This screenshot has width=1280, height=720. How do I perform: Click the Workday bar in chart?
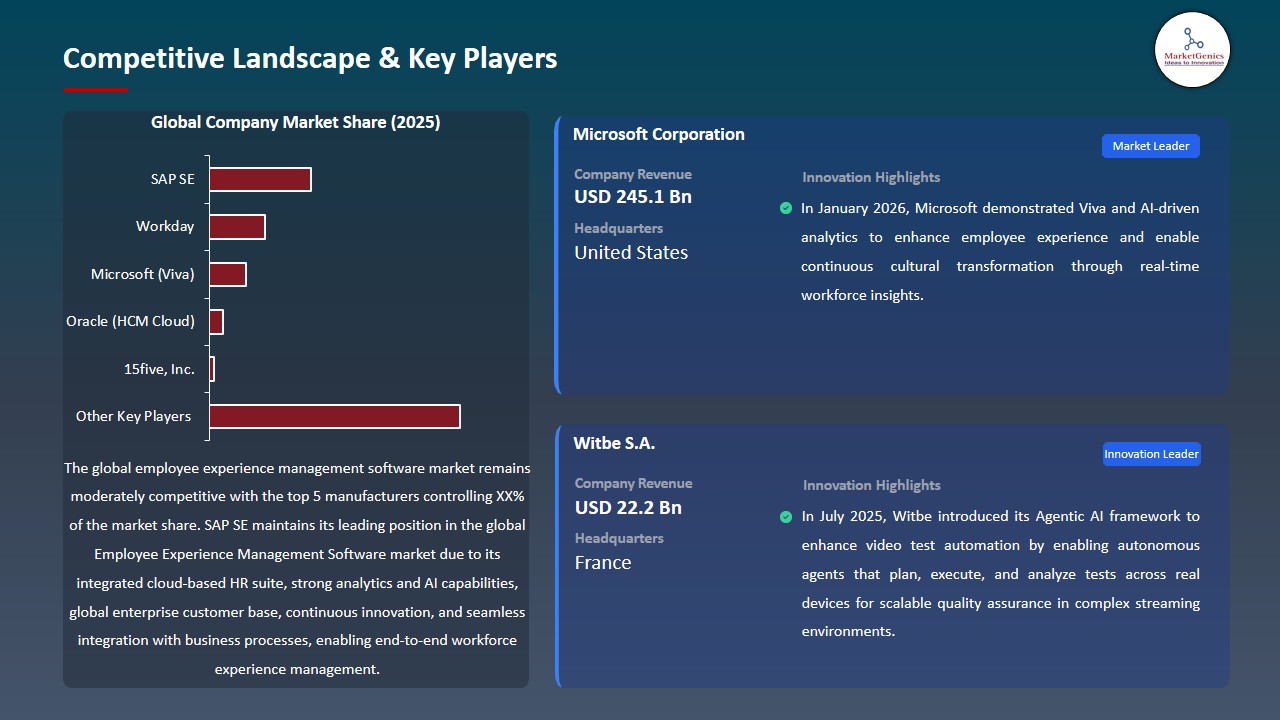pyautogui.click(x=237, y=227)
